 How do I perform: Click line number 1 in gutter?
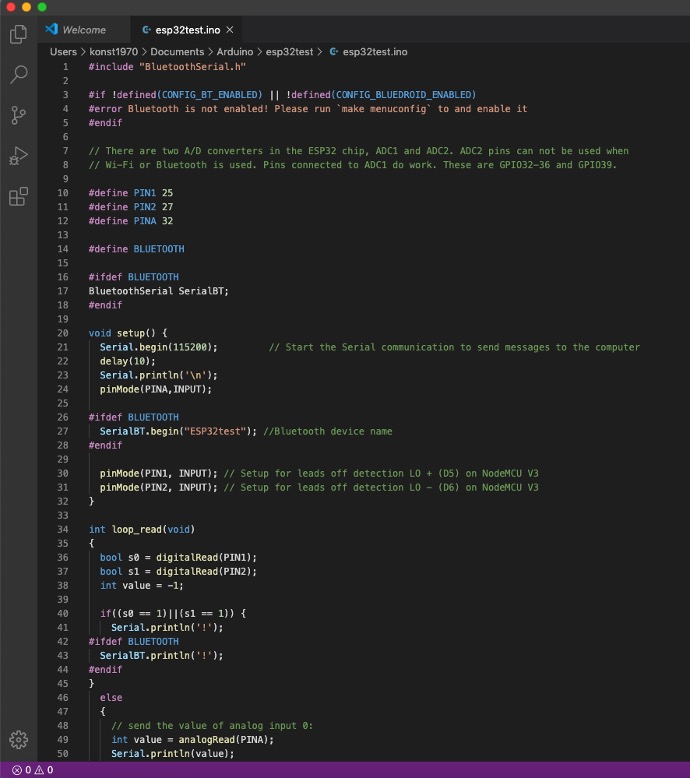click(65, 66)
